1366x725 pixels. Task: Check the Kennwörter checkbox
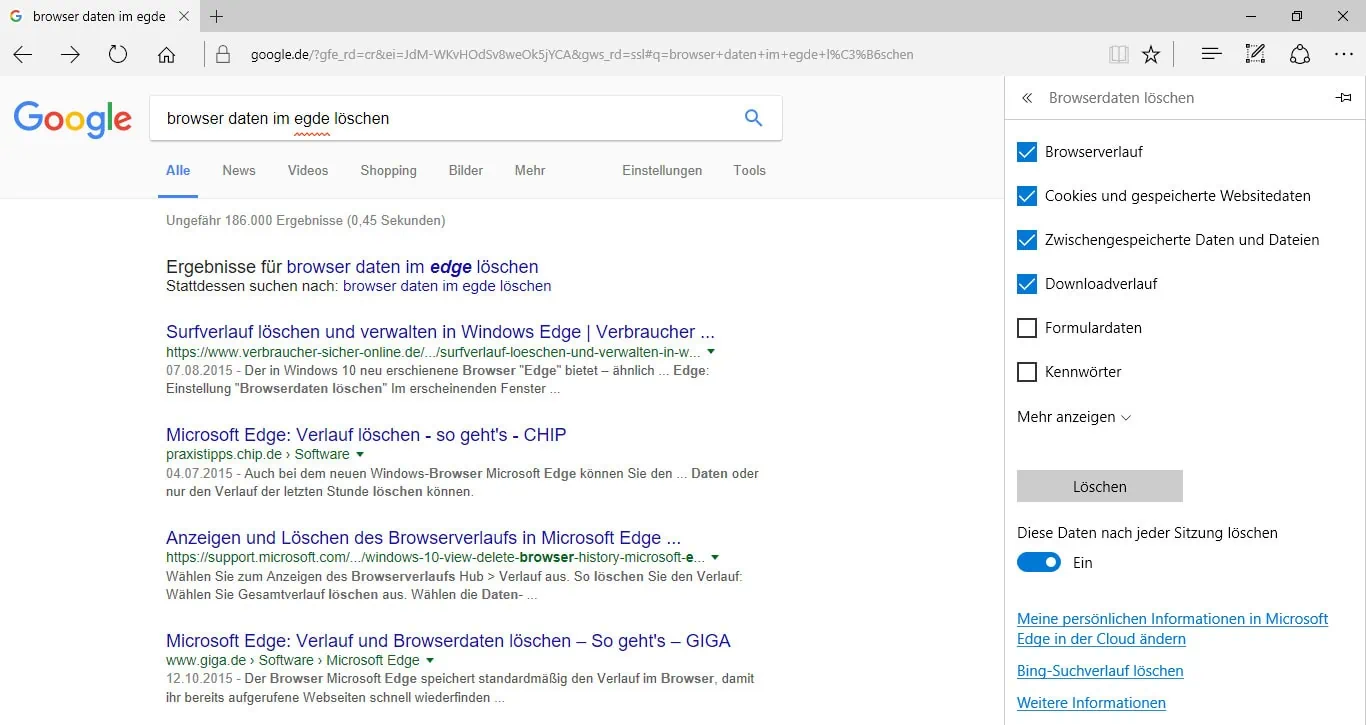point(1027,372)
